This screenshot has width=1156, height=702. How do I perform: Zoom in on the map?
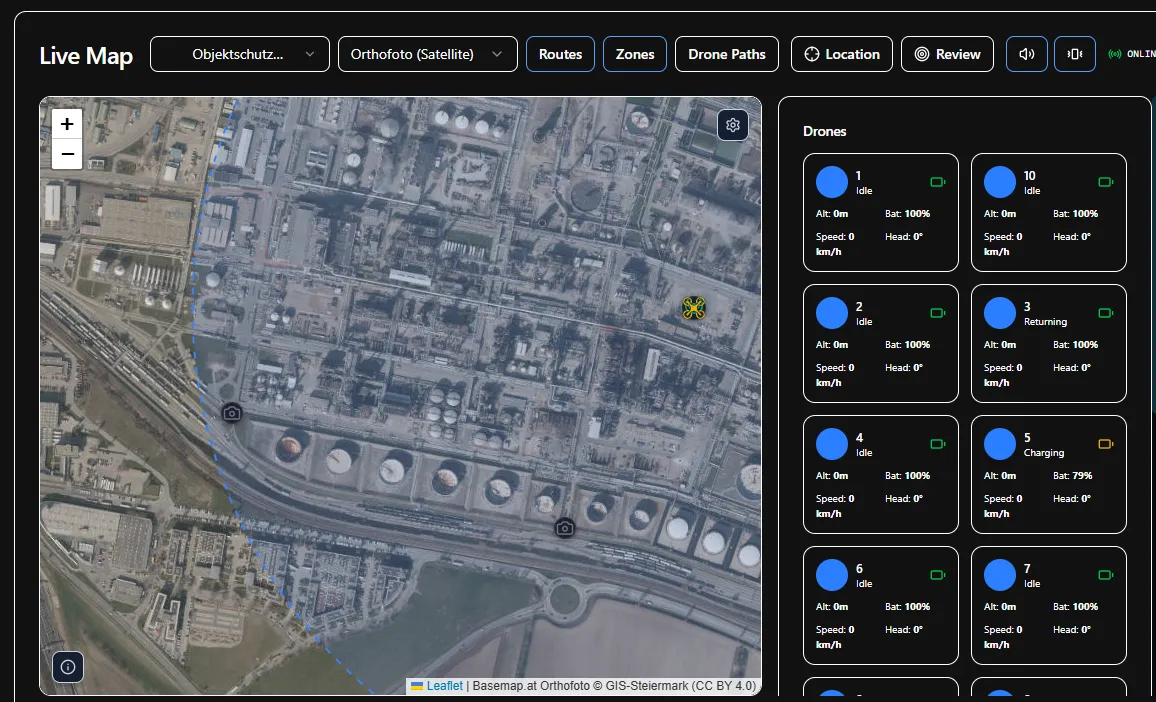click(67, 124)
